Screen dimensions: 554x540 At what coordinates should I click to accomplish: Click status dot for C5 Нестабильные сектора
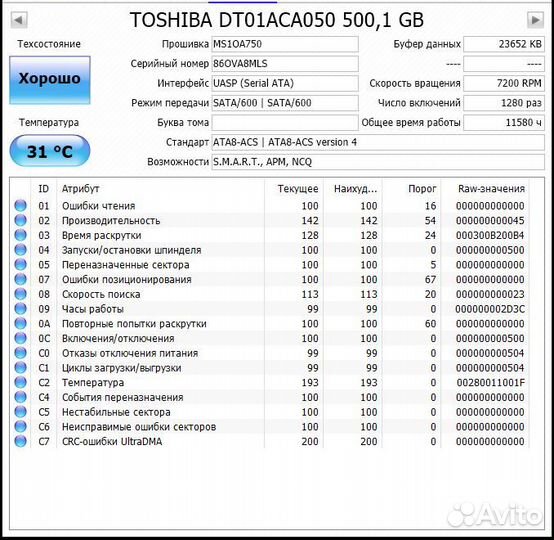(20, 412)
